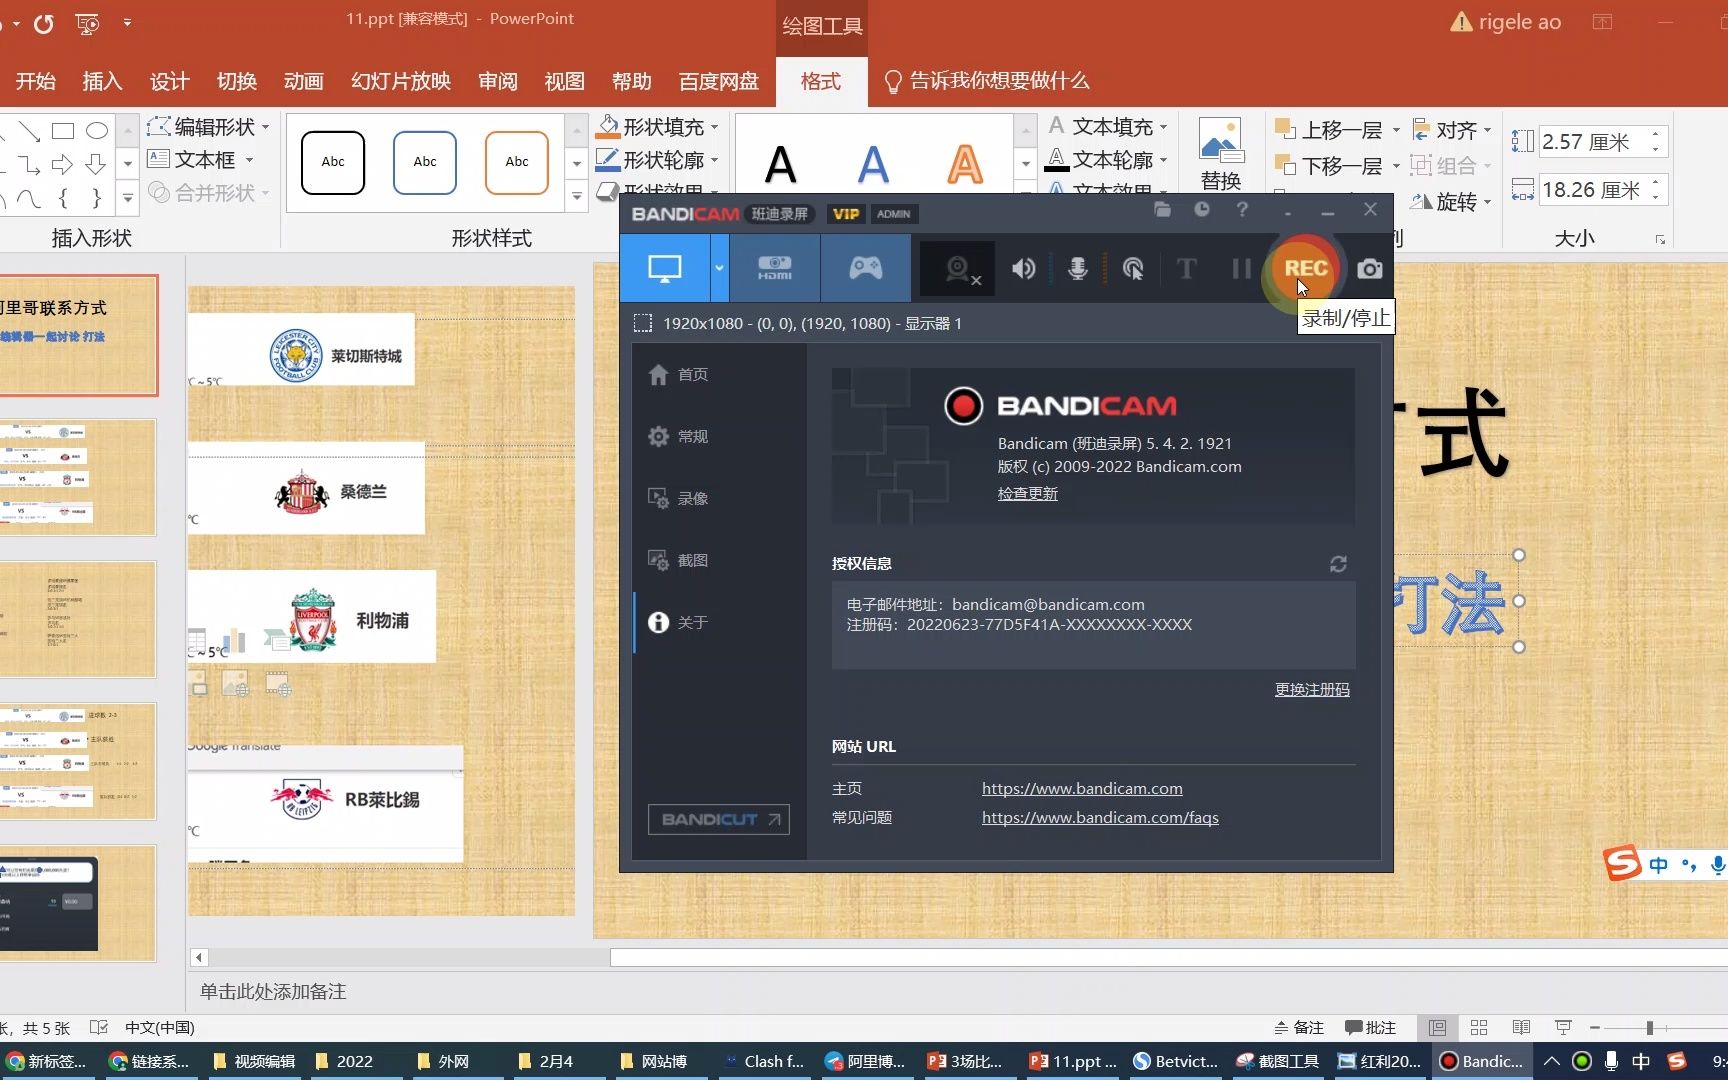1728x1080 pixels.
Task: Click the pause recording button
Action: click(x=1241, y=268)
